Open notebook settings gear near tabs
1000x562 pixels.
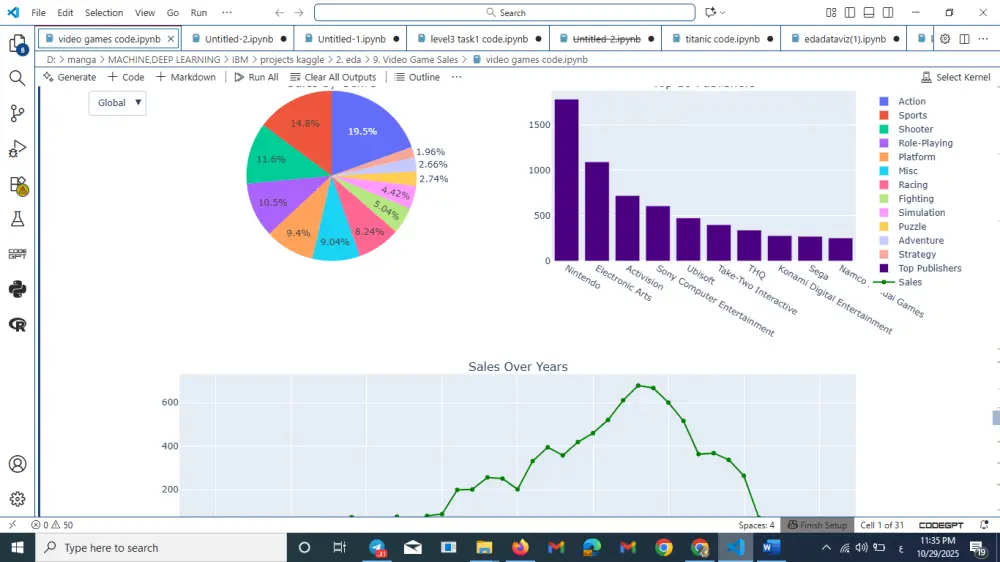click(x=945, y=39)
